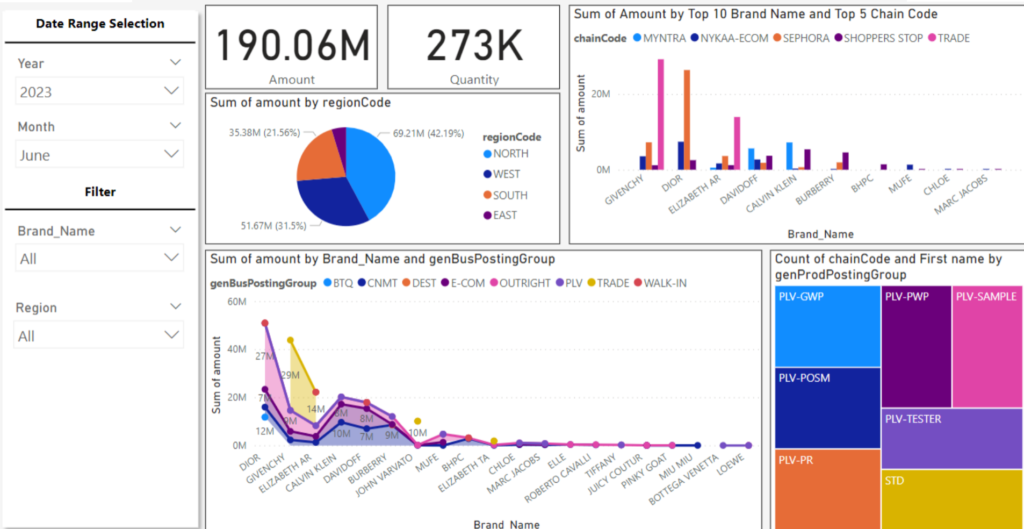Click CALVIN KLEIN's light blue MYNTRA bar
1024x529 pixels.
(789, 156)
